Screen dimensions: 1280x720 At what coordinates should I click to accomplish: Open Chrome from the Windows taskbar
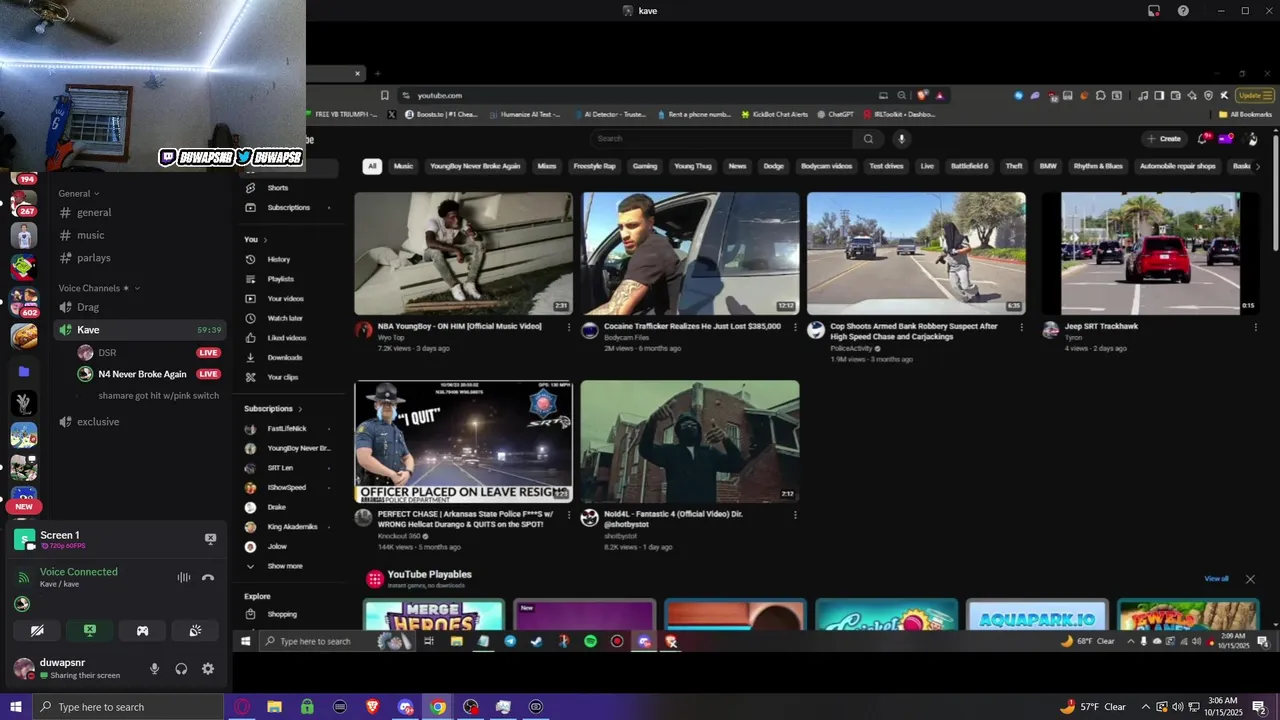(438, 707)
